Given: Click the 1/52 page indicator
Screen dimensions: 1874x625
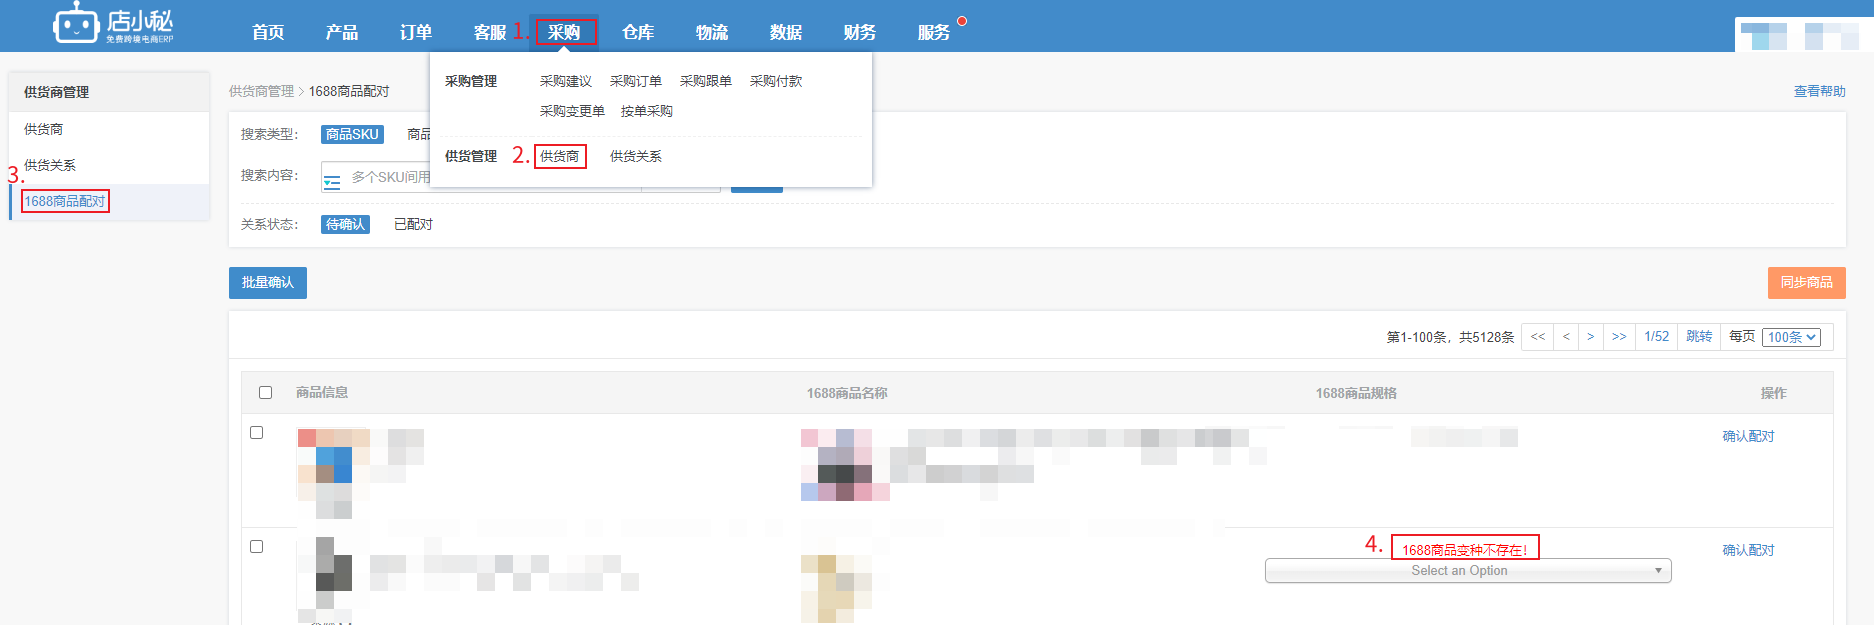Looking at the screenshot, I should click(x=1657, y=337).
